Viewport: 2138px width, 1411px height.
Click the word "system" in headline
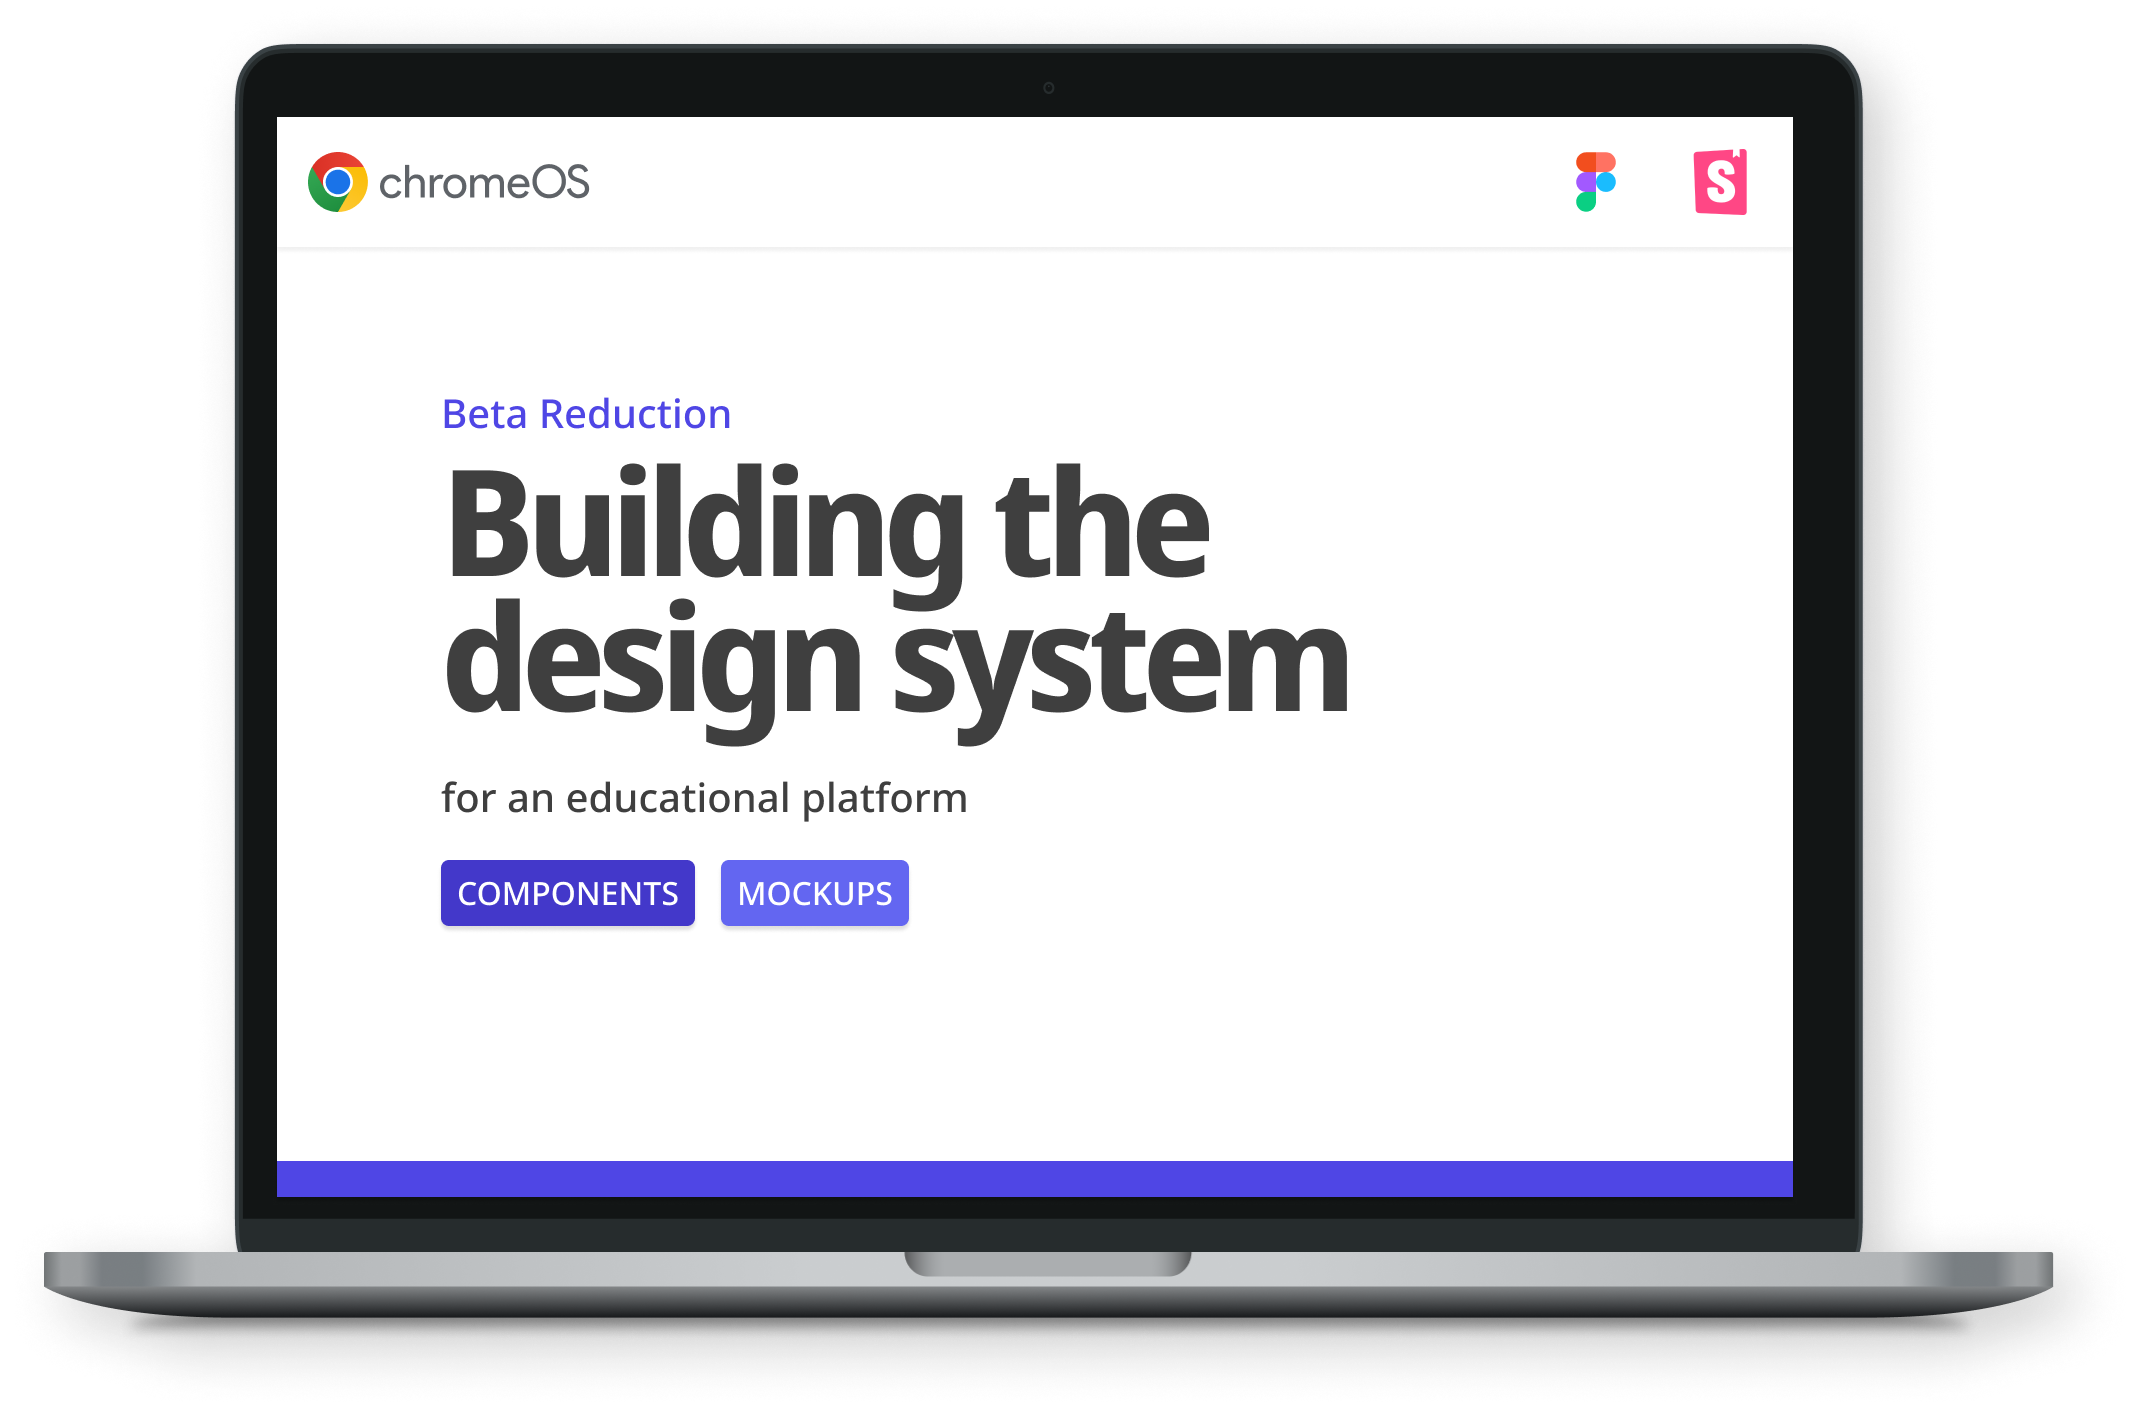(1120, 662)
